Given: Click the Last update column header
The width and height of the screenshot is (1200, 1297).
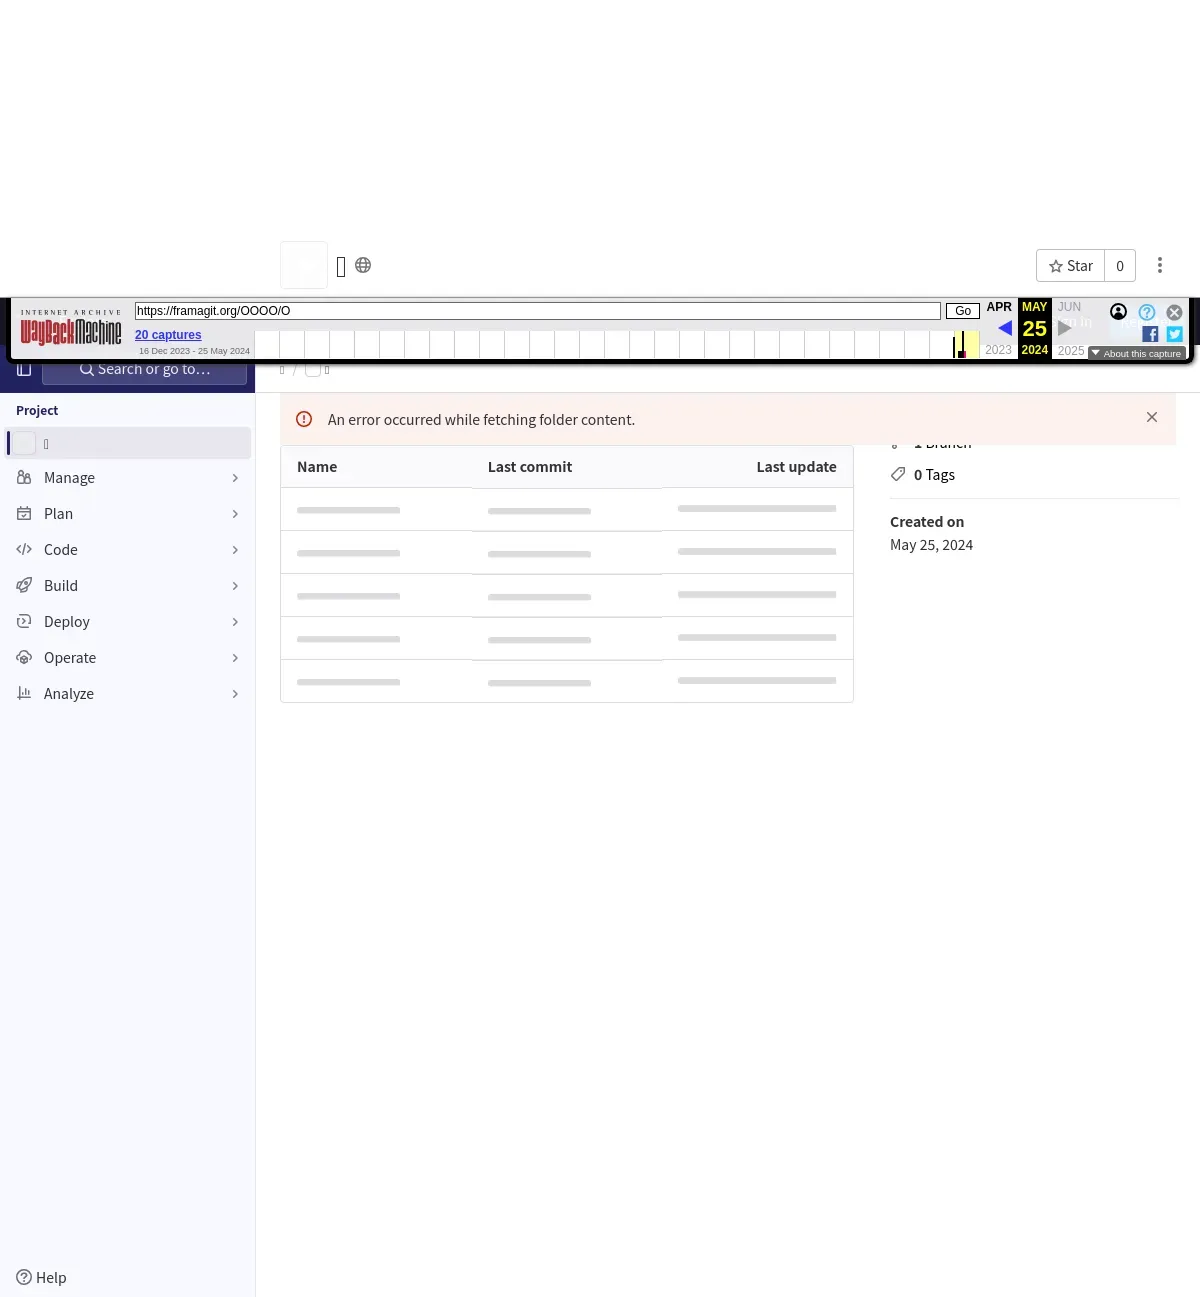Looking at the screenshot, I should (x=796, y=467).
